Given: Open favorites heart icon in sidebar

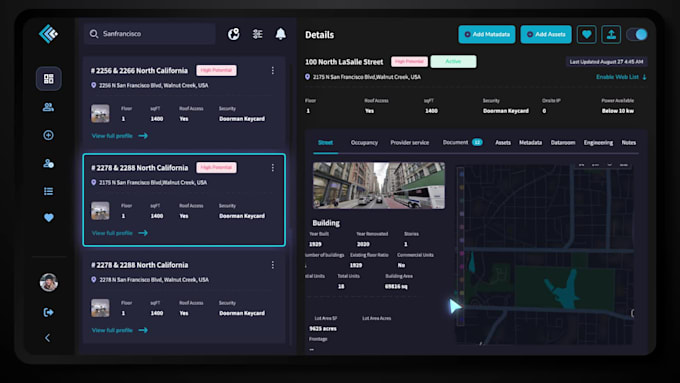Looking at the screenshot, I should click(49, 218).
